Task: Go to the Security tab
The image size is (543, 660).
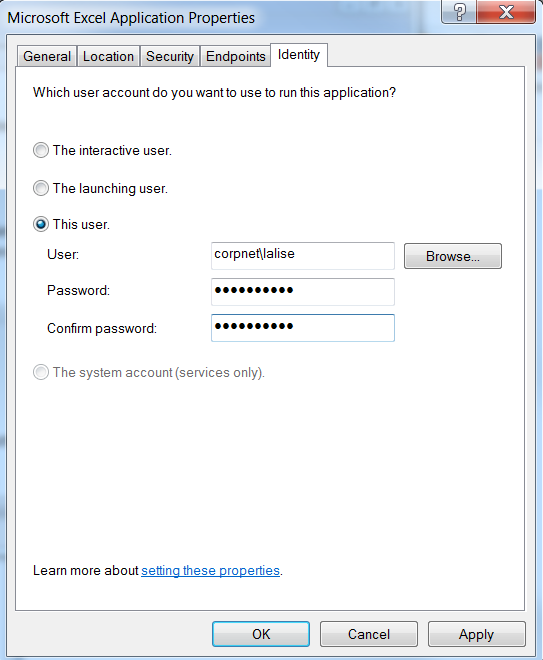Action: point(170,56)
